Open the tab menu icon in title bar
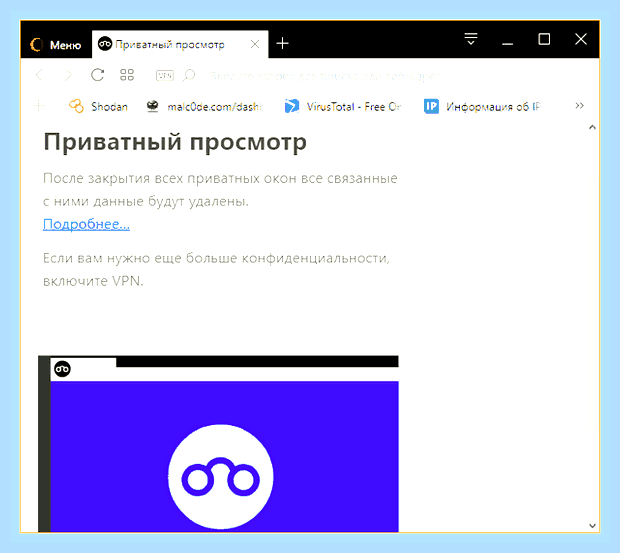The image size is (620, 553). coord(471,39)
